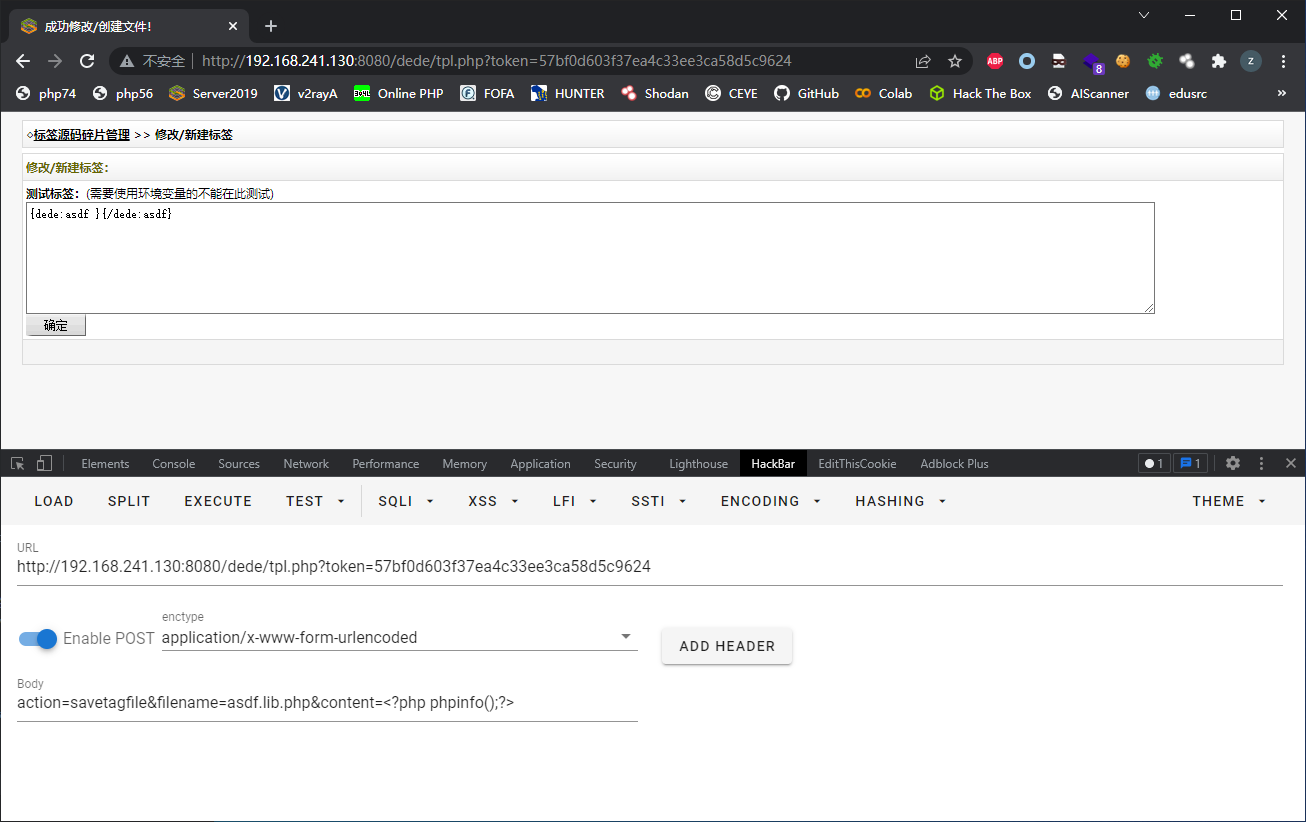The image size is (1306, 822).
Task: Switch to the Adblock Plus tab
Action: click(x=954, y=464)
